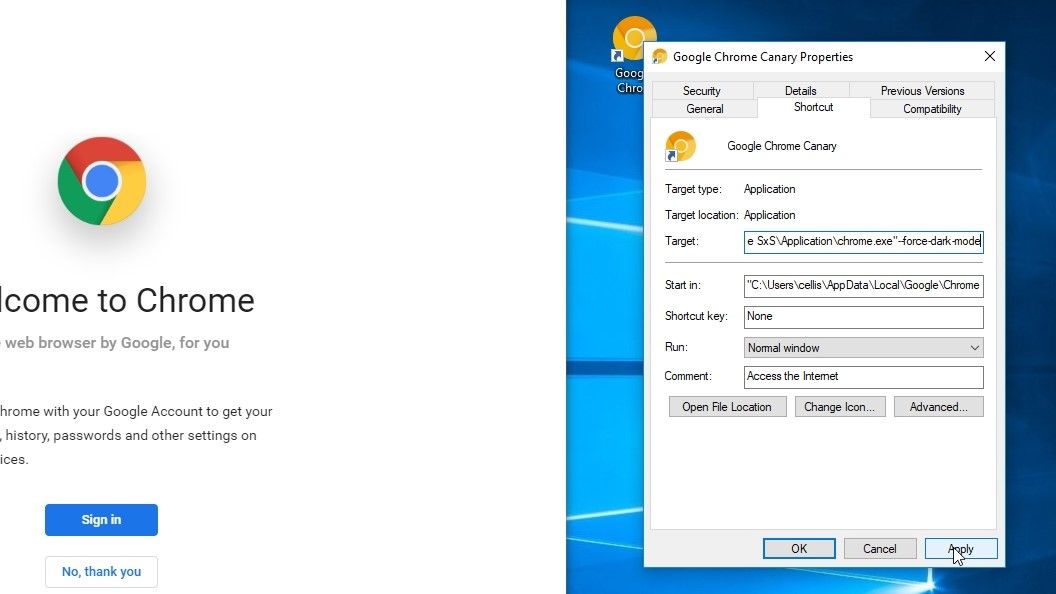Click Open File Location
The height and width of the screenshot is (594, 1056).
[727, 406]
